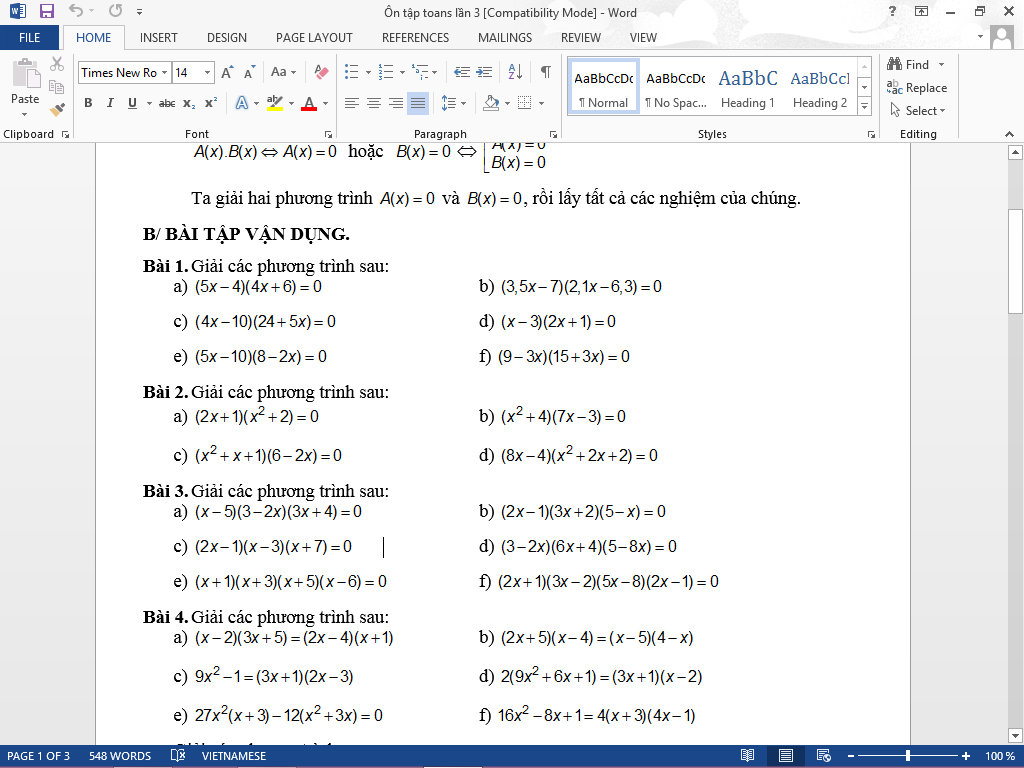Switch to the DESIGN tab
This screenshot has height=768, width=1024.
pos(227,38)
